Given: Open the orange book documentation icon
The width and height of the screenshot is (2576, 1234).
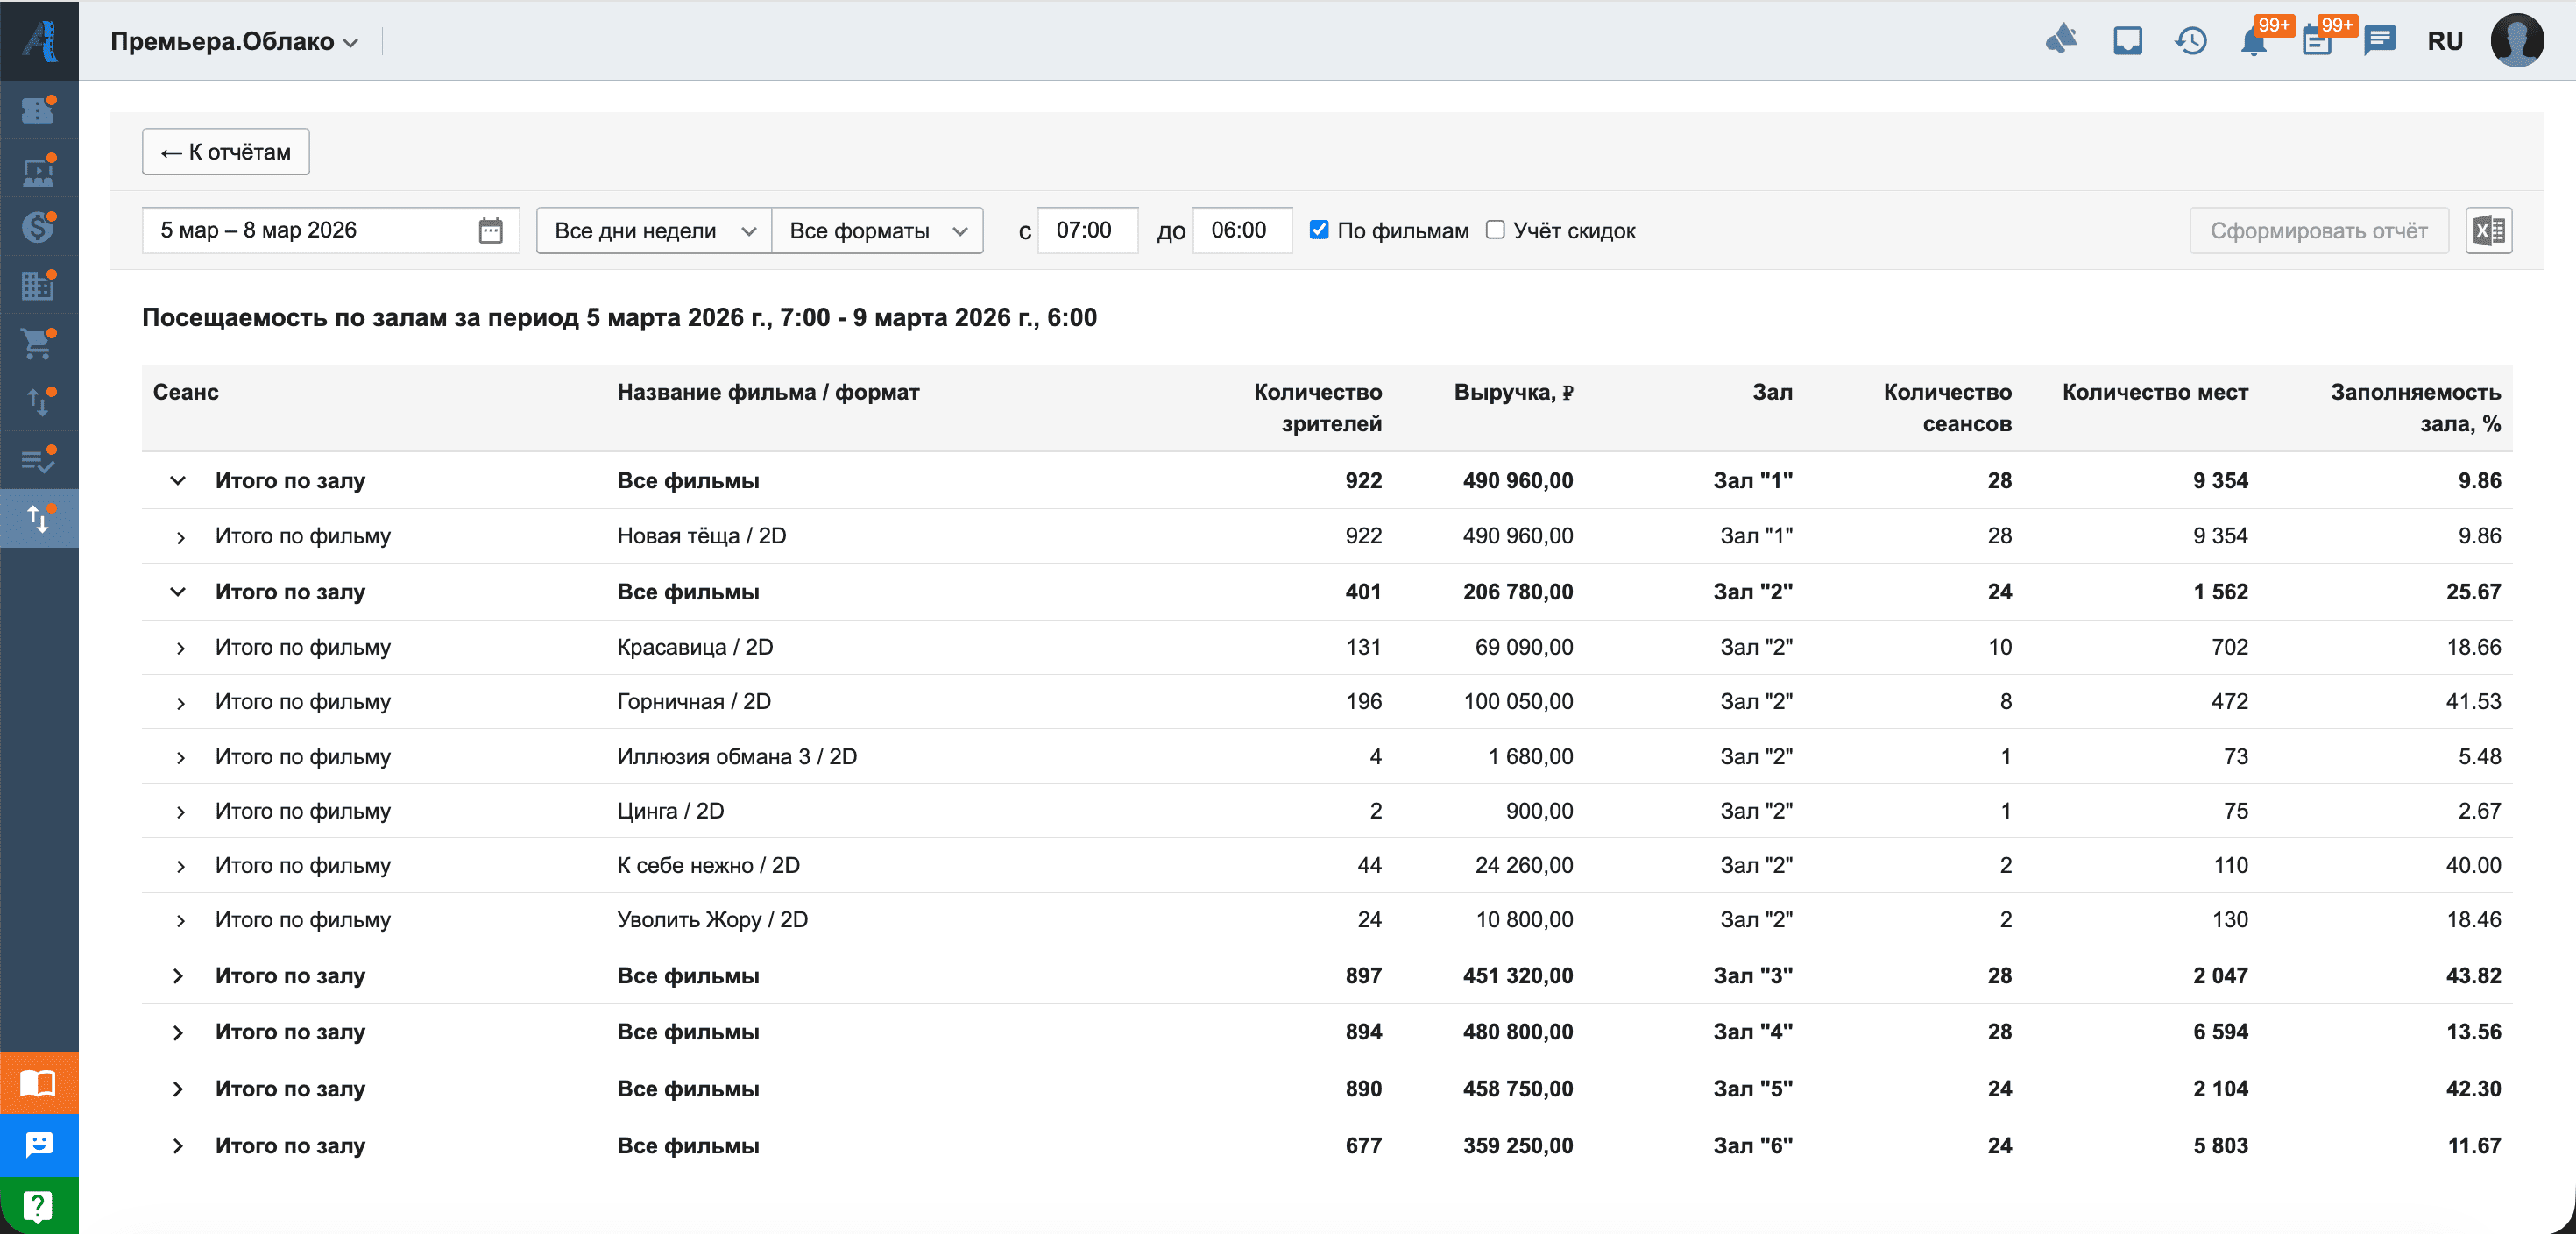Looking at the screenshot, I should 38,1083.
